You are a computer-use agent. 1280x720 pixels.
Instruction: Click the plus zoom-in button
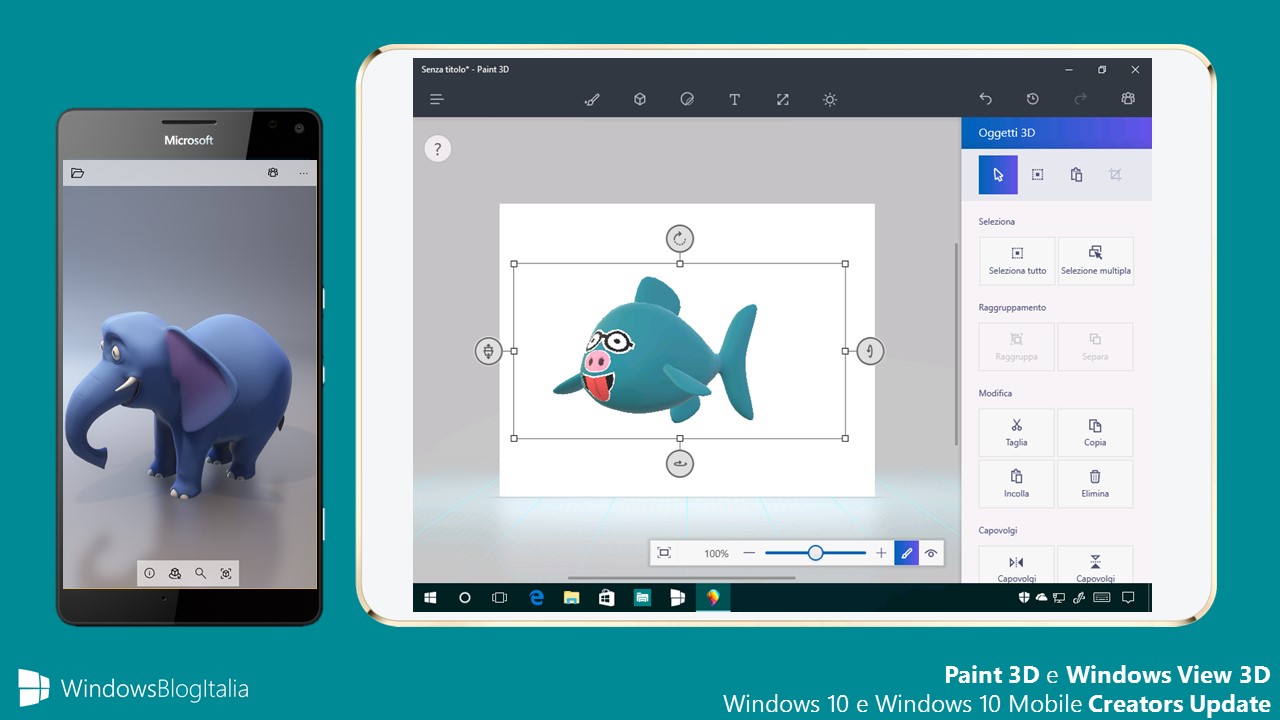(x=881, y=553)
